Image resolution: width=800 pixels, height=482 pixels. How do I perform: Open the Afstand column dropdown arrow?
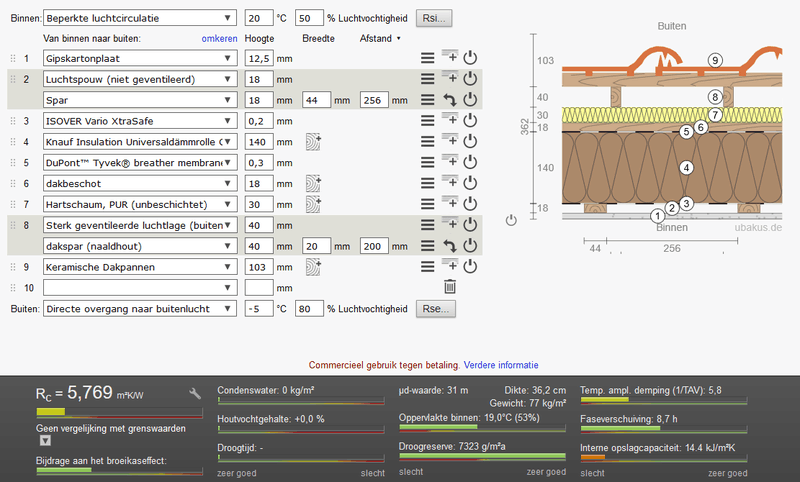(398, 39)
